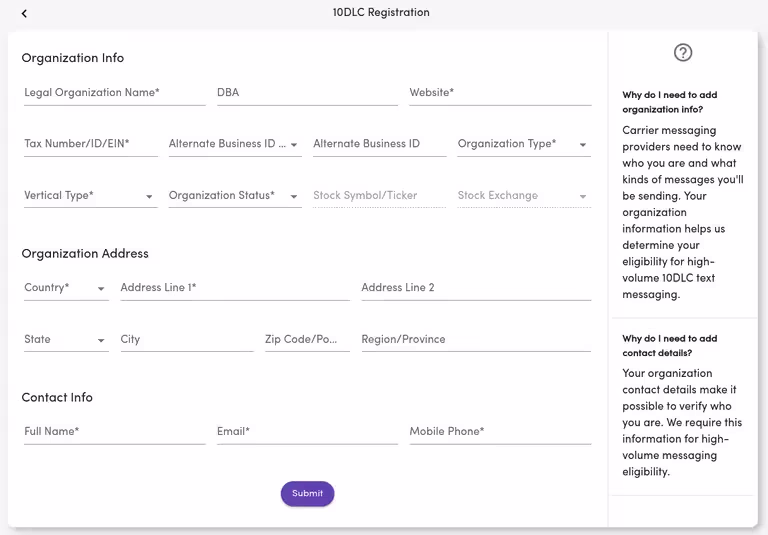Open the State dropdown
This screenshot has width=768, height=535.
pos(66,340)
